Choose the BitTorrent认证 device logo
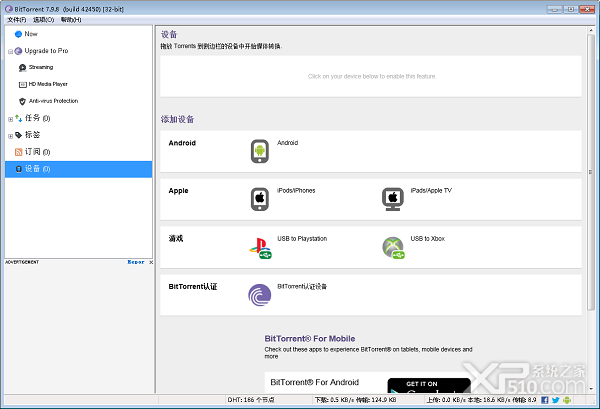Image resolution: width=600 pixels, height=409 pixels. coord(259,295)
